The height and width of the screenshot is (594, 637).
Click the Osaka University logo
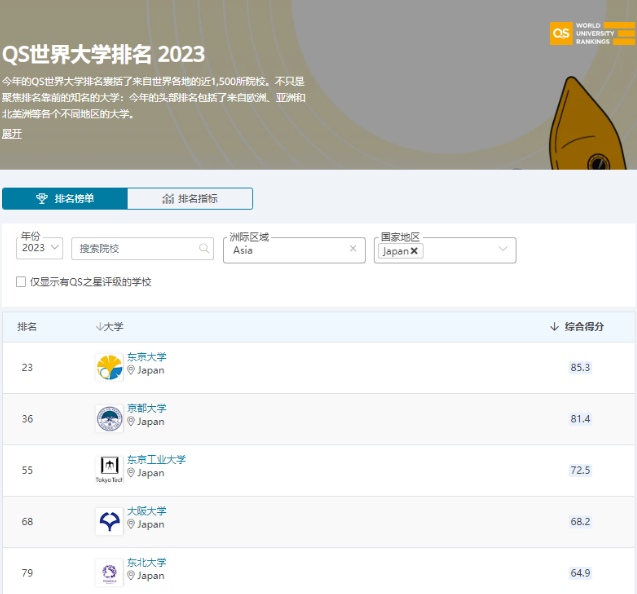109,521
